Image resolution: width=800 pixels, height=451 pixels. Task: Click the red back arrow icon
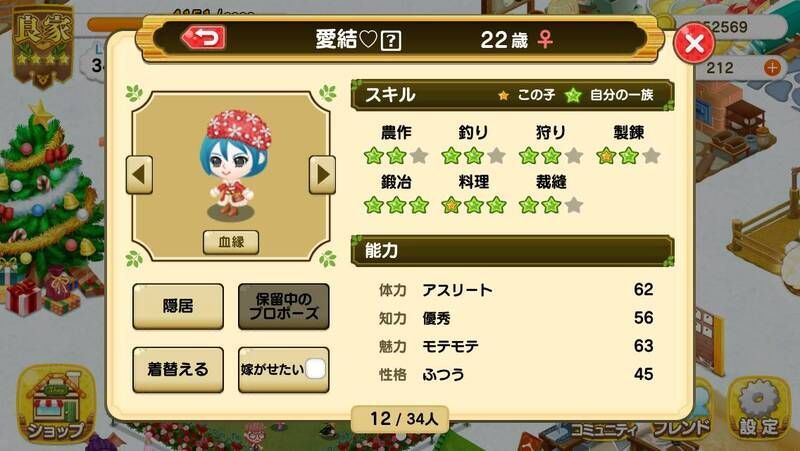203,38
